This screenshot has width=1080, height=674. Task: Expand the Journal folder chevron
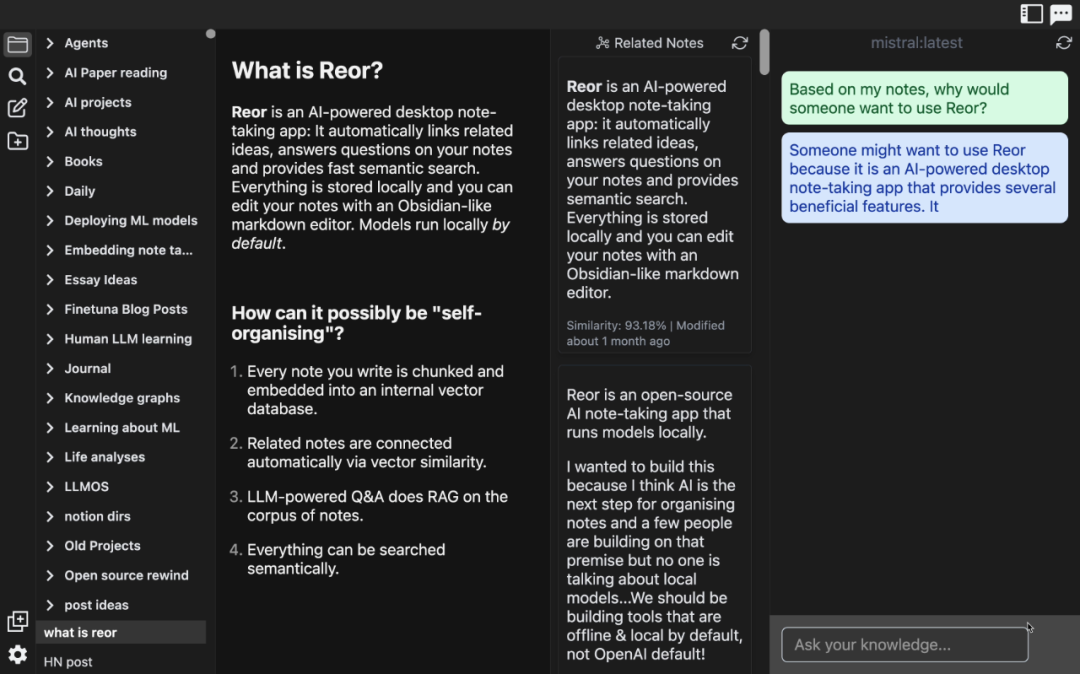[x=50, y=368]
